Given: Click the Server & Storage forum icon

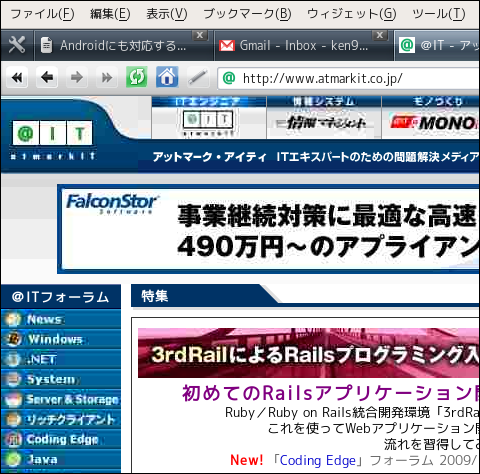Looking at the screenshot, I should point(13,399).
